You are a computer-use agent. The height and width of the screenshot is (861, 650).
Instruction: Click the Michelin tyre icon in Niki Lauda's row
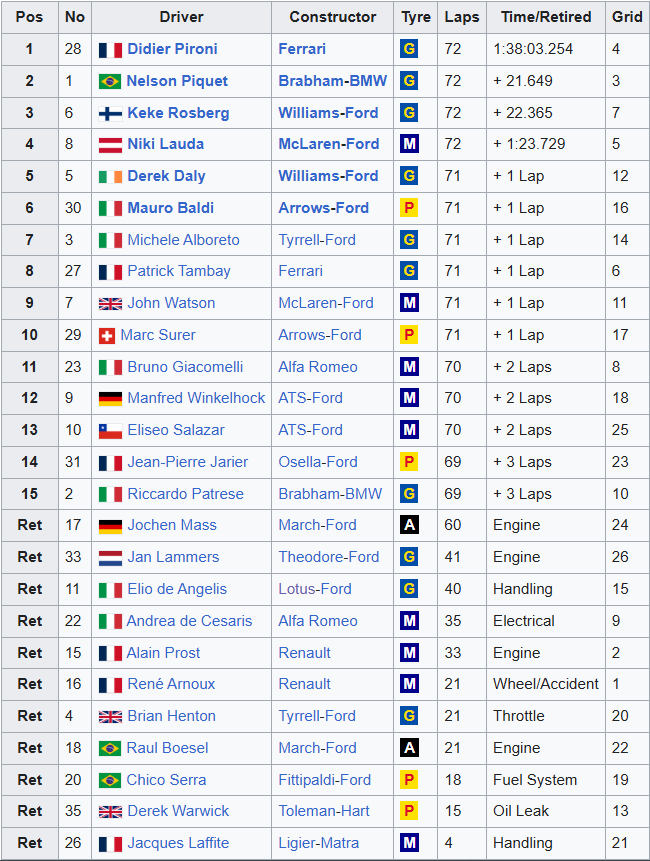click(410, 144)
